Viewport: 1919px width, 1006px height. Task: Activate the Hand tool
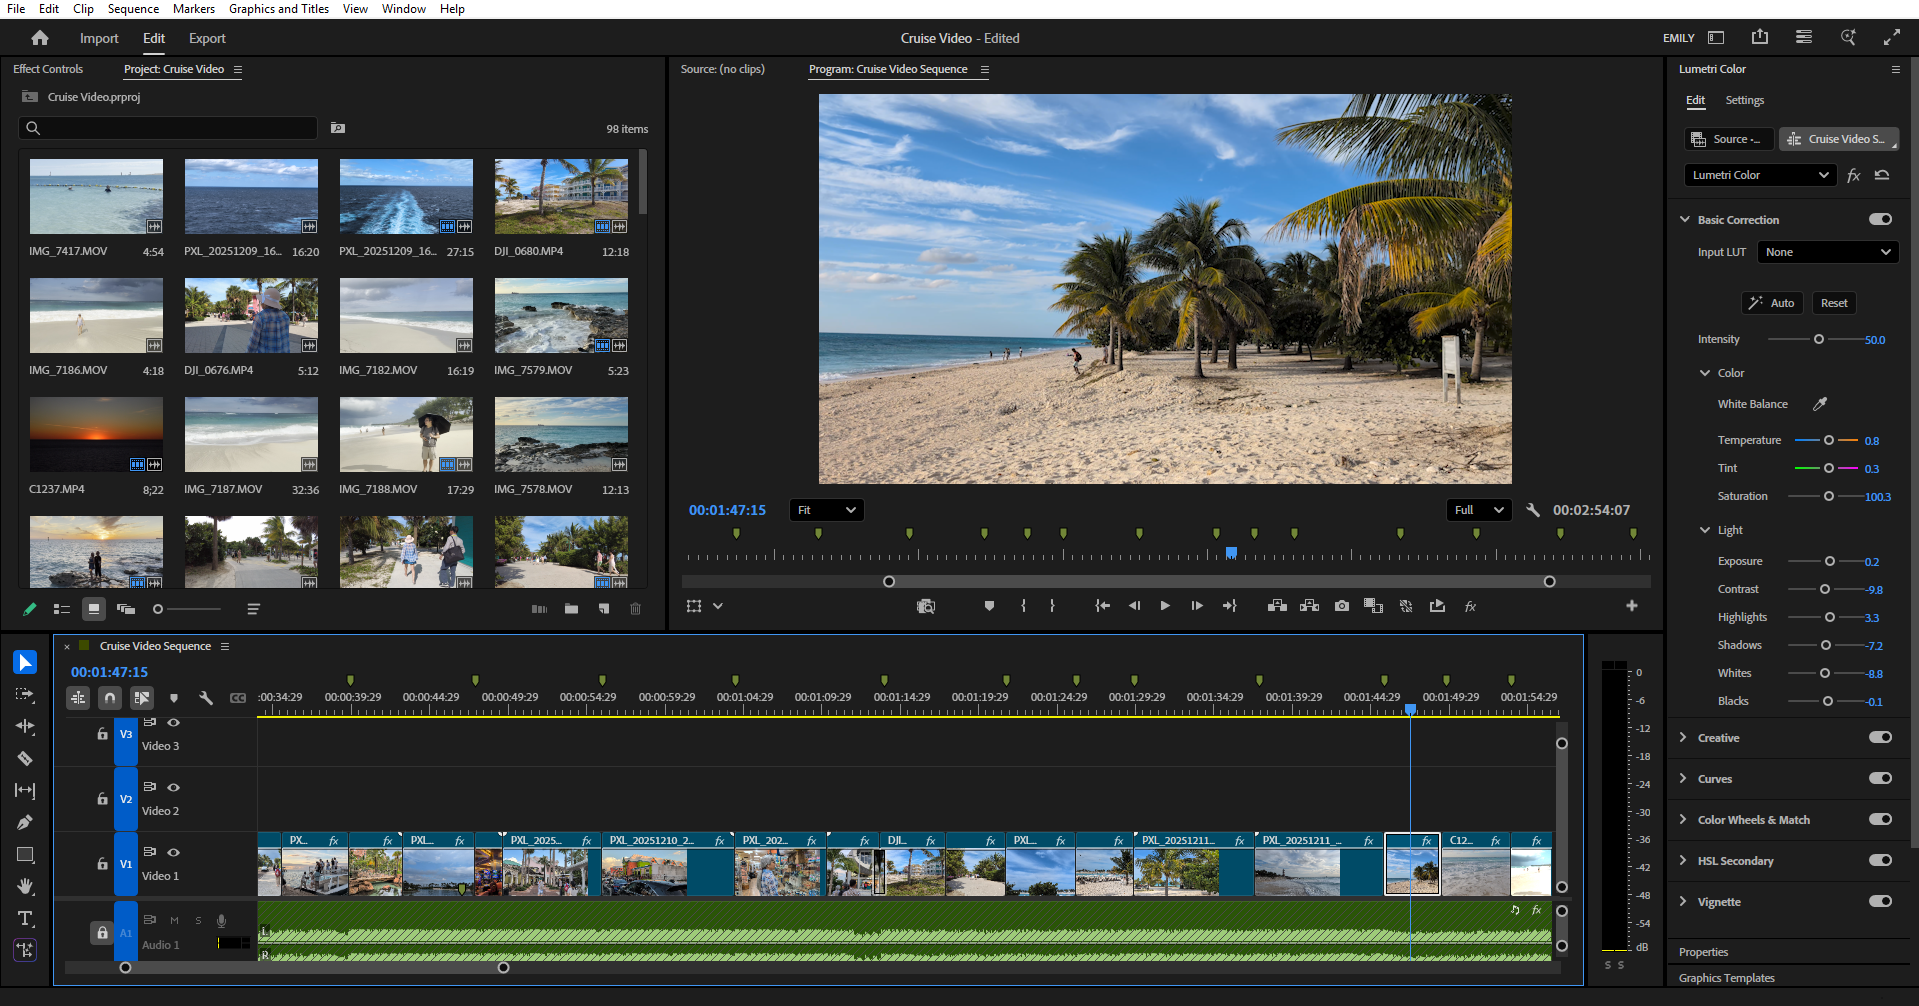coord(26,886)
